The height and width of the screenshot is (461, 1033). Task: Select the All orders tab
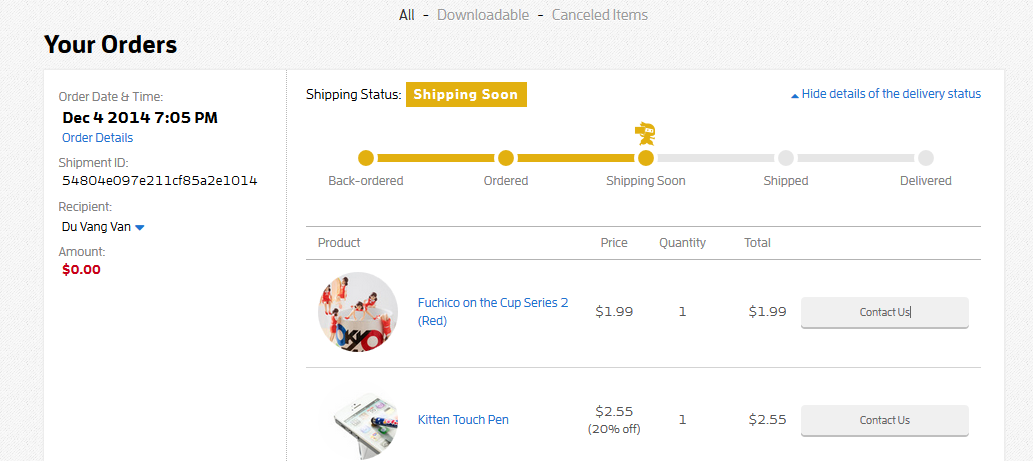406,15
